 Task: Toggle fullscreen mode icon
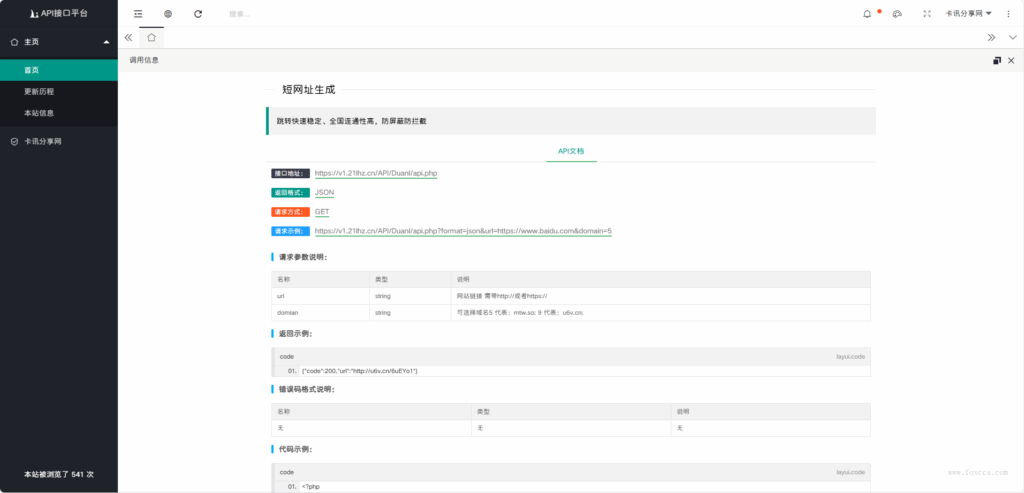click(x=927, y=14)
